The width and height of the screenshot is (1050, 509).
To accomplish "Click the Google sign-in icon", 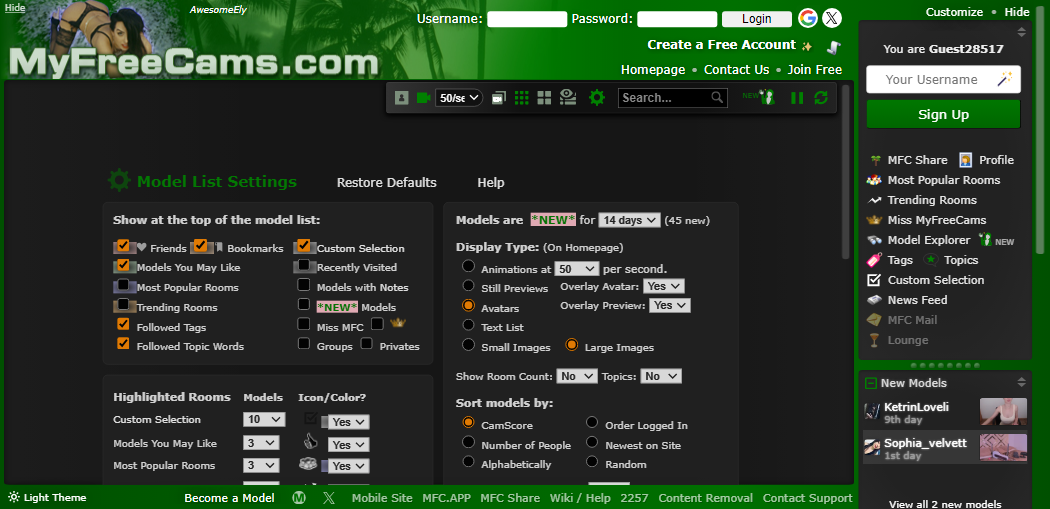I will [x=808, y=18].
